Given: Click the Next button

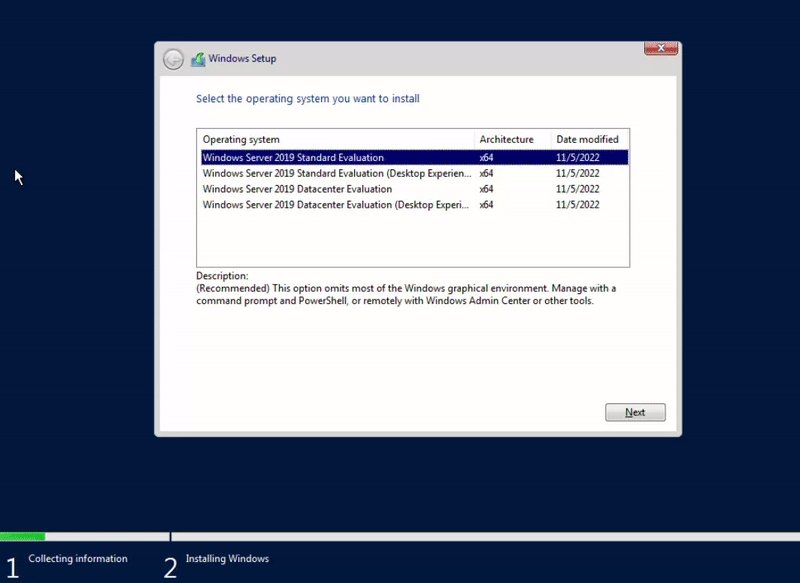Looking at the screenshot, I should tap(635, 412).
